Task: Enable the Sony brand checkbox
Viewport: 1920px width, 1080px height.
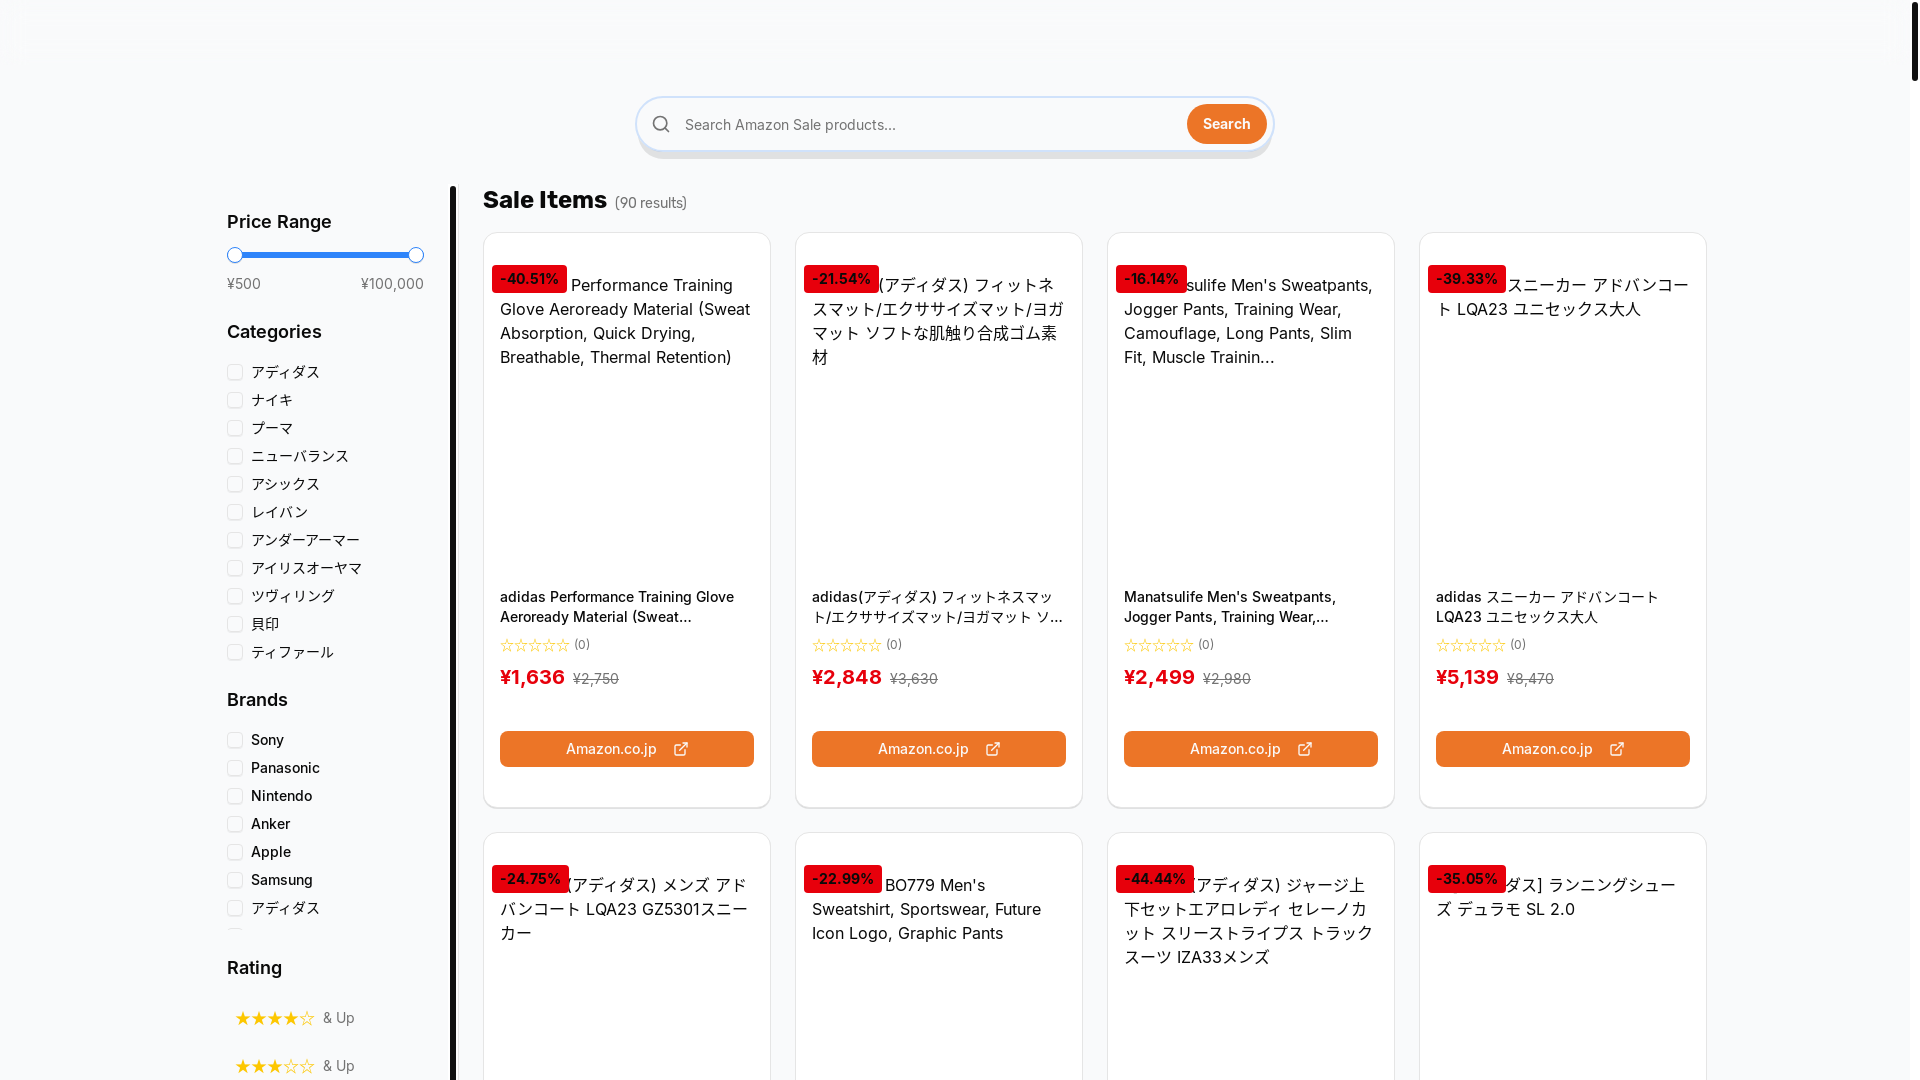Action: 235,740
